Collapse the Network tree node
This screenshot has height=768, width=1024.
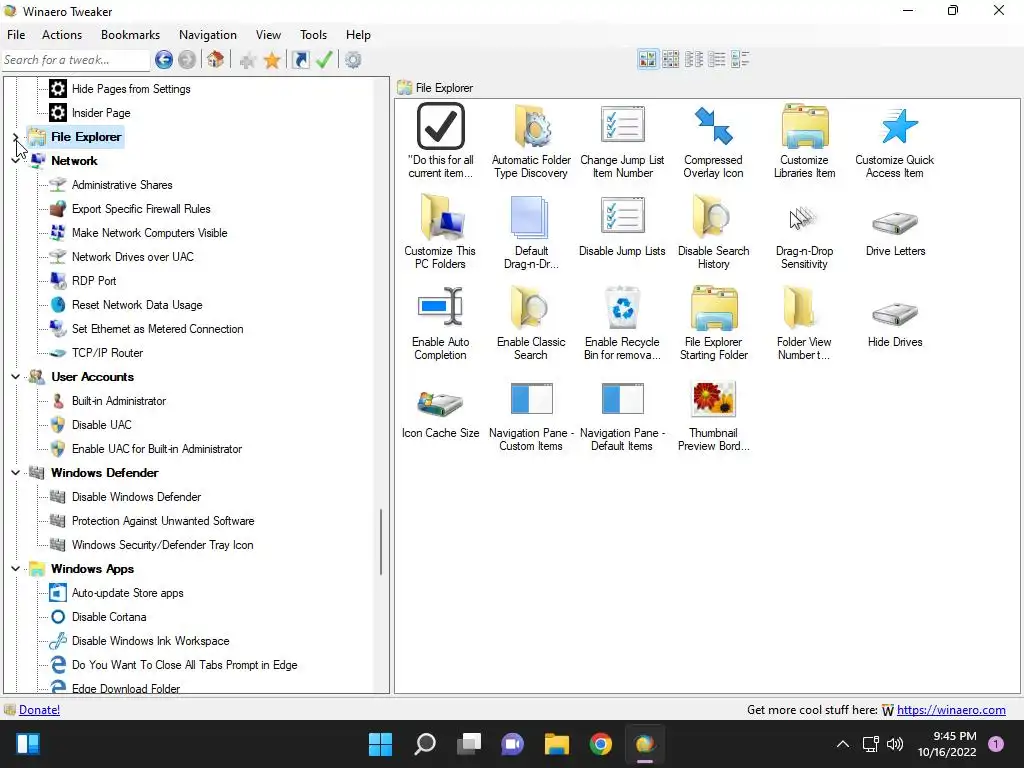click(x=15, y=161)
